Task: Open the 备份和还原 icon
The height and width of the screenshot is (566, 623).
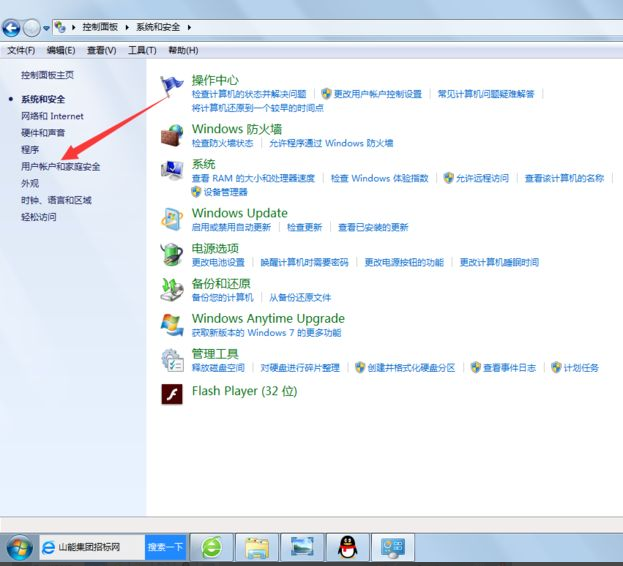Action: (172, 289)
